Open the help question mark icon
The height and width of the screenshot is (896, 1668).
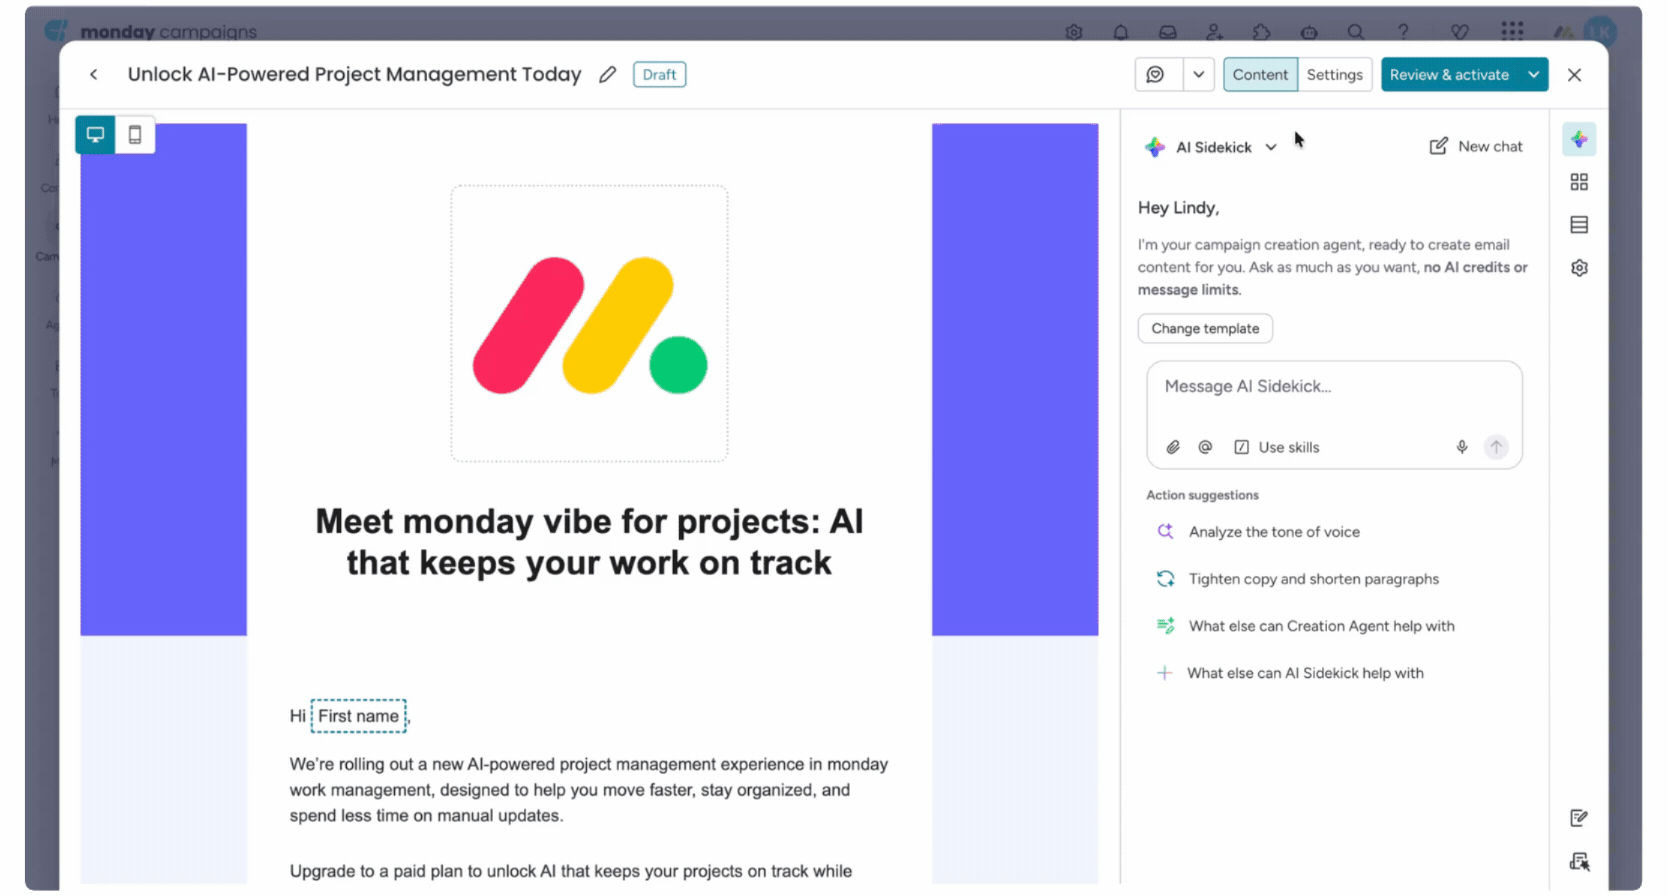(1402, 32)
